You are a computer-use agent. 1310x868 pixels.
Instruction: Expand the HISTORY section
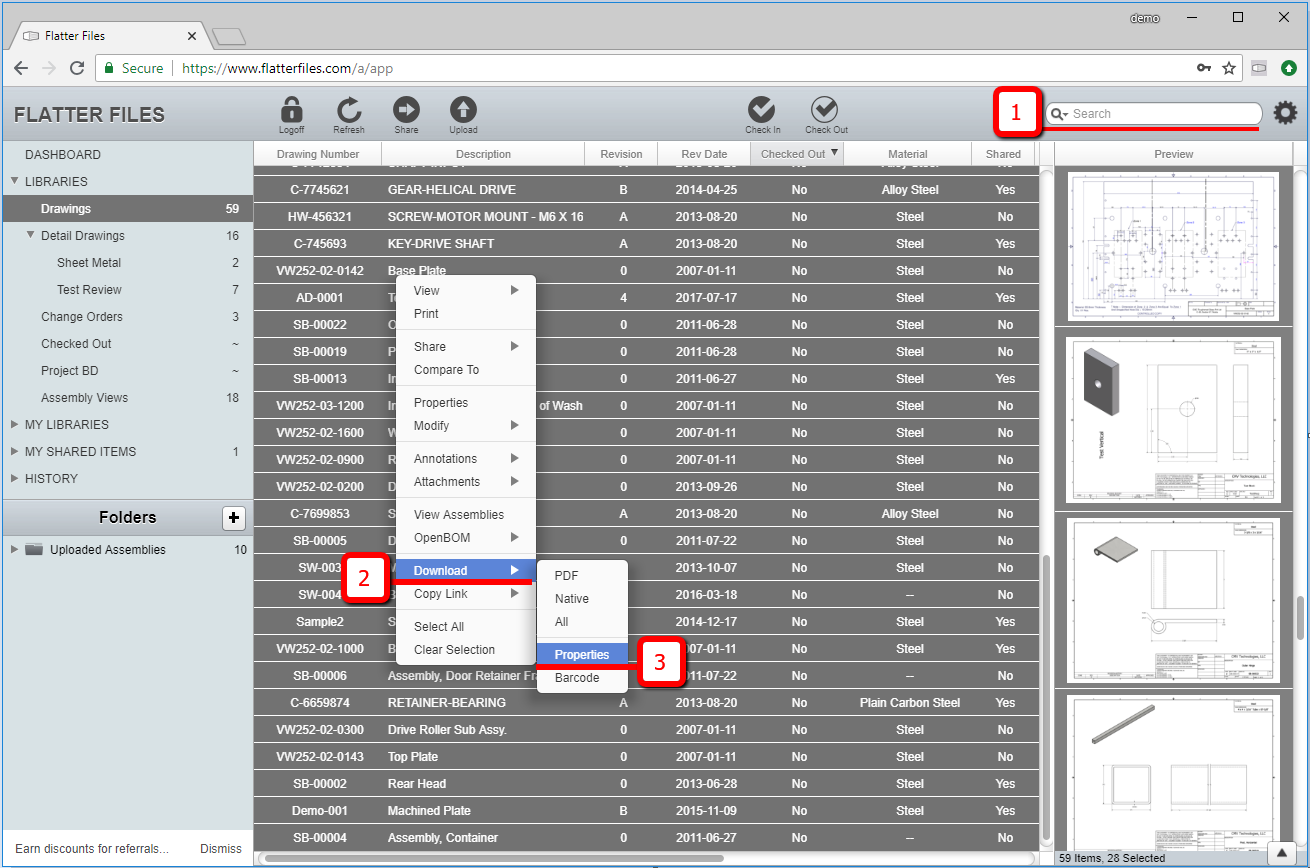(15, 479)
